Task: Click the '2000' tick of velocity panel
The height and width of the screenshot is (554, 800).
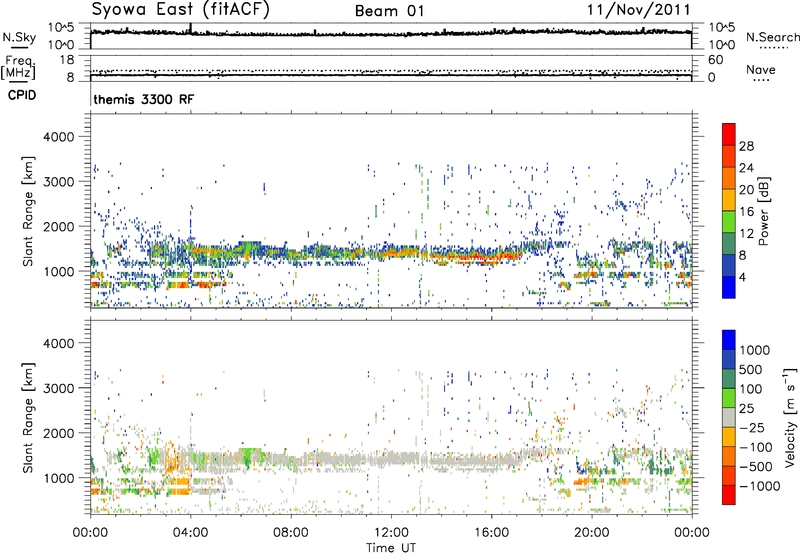Action: click(x=58, y=433)
